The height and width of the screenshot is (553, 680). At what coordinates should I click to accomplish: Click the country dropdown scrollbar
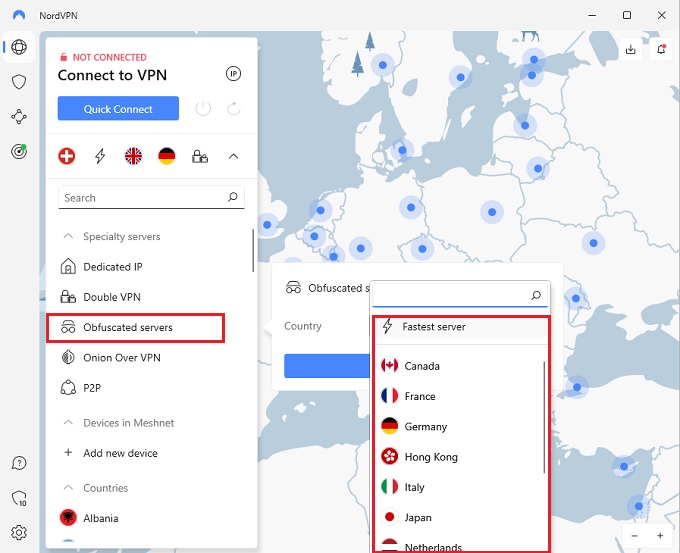point(544,417)
